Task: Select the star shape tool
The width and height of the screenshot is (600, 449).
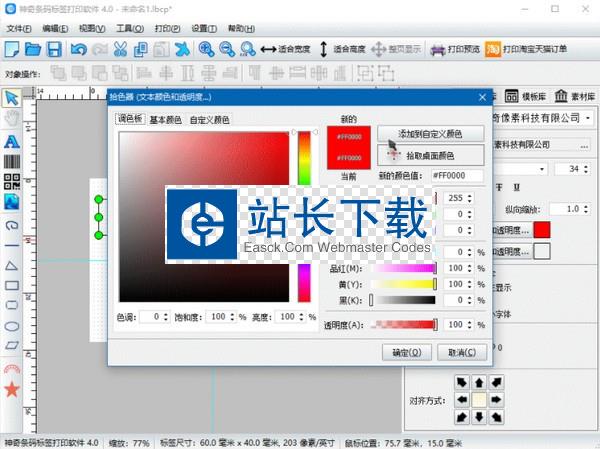Action: tap(12, 389)
